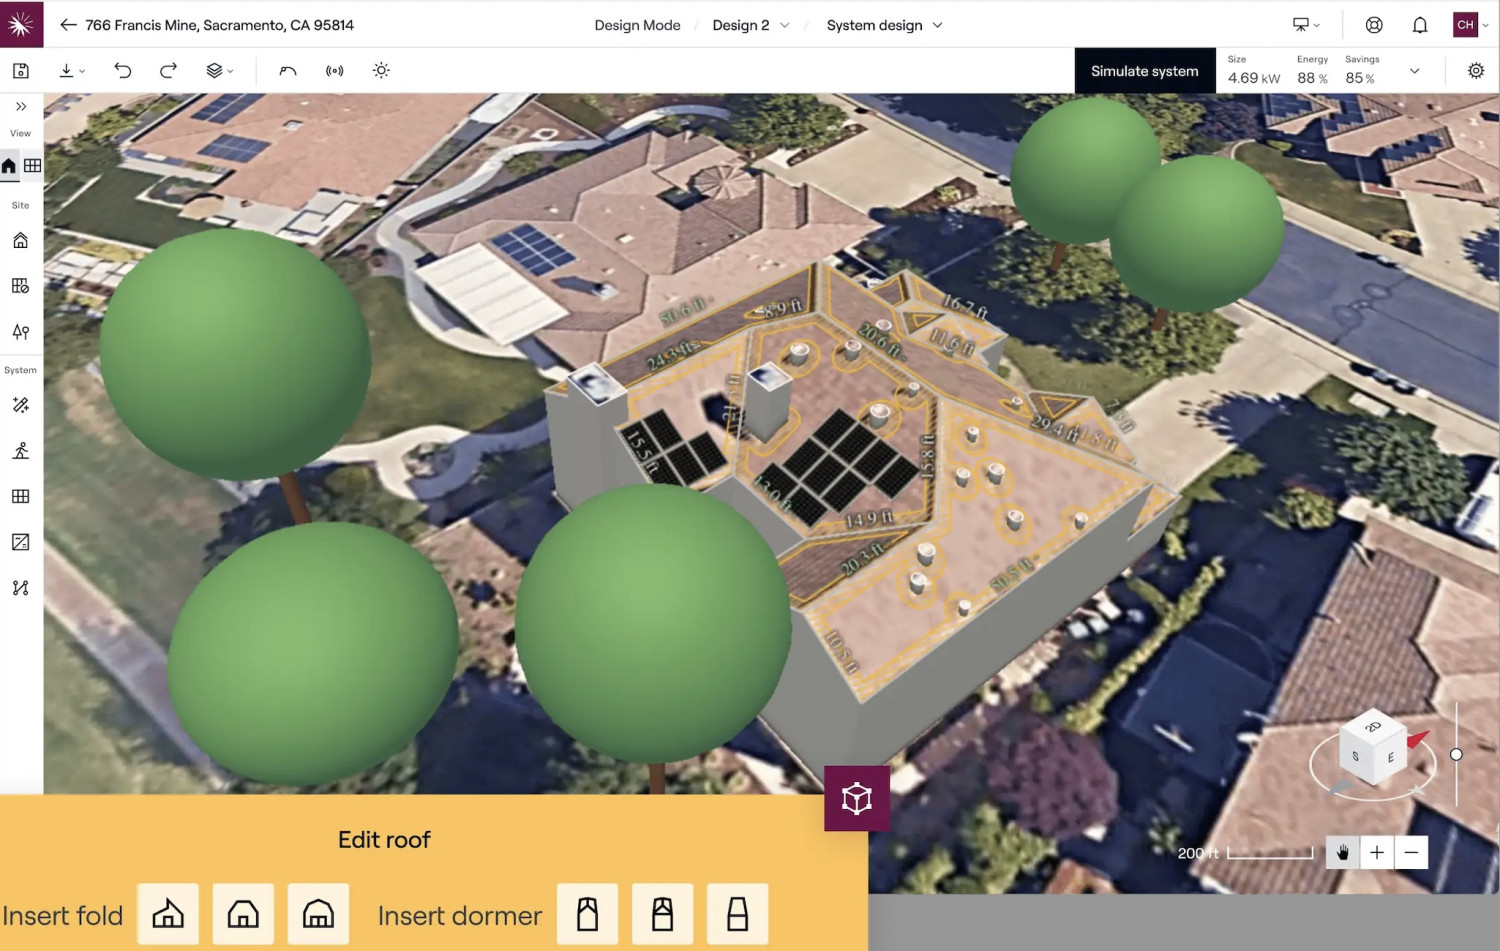Switch to the grid view toggle
This screenshot has height=951, width=1500.
[x=33, y=166]
